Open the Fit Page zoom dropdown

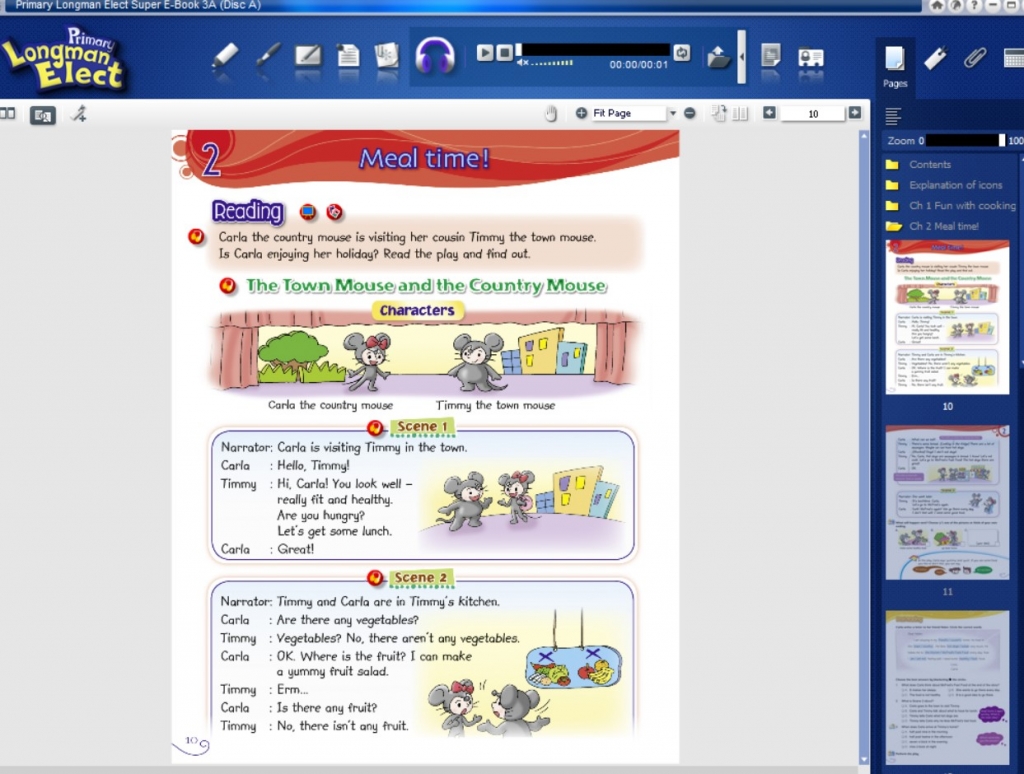click(672, 114)
